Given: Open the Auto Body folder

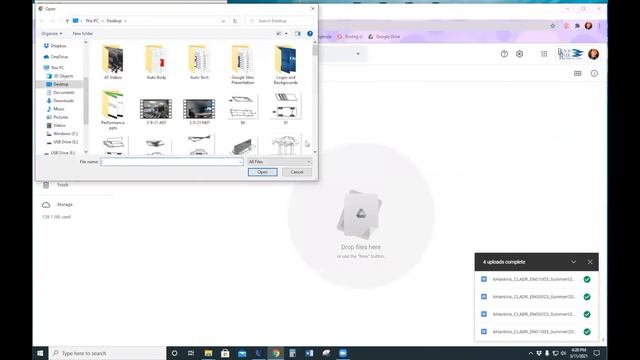Looking at the screenshot, I should [156, 62].
